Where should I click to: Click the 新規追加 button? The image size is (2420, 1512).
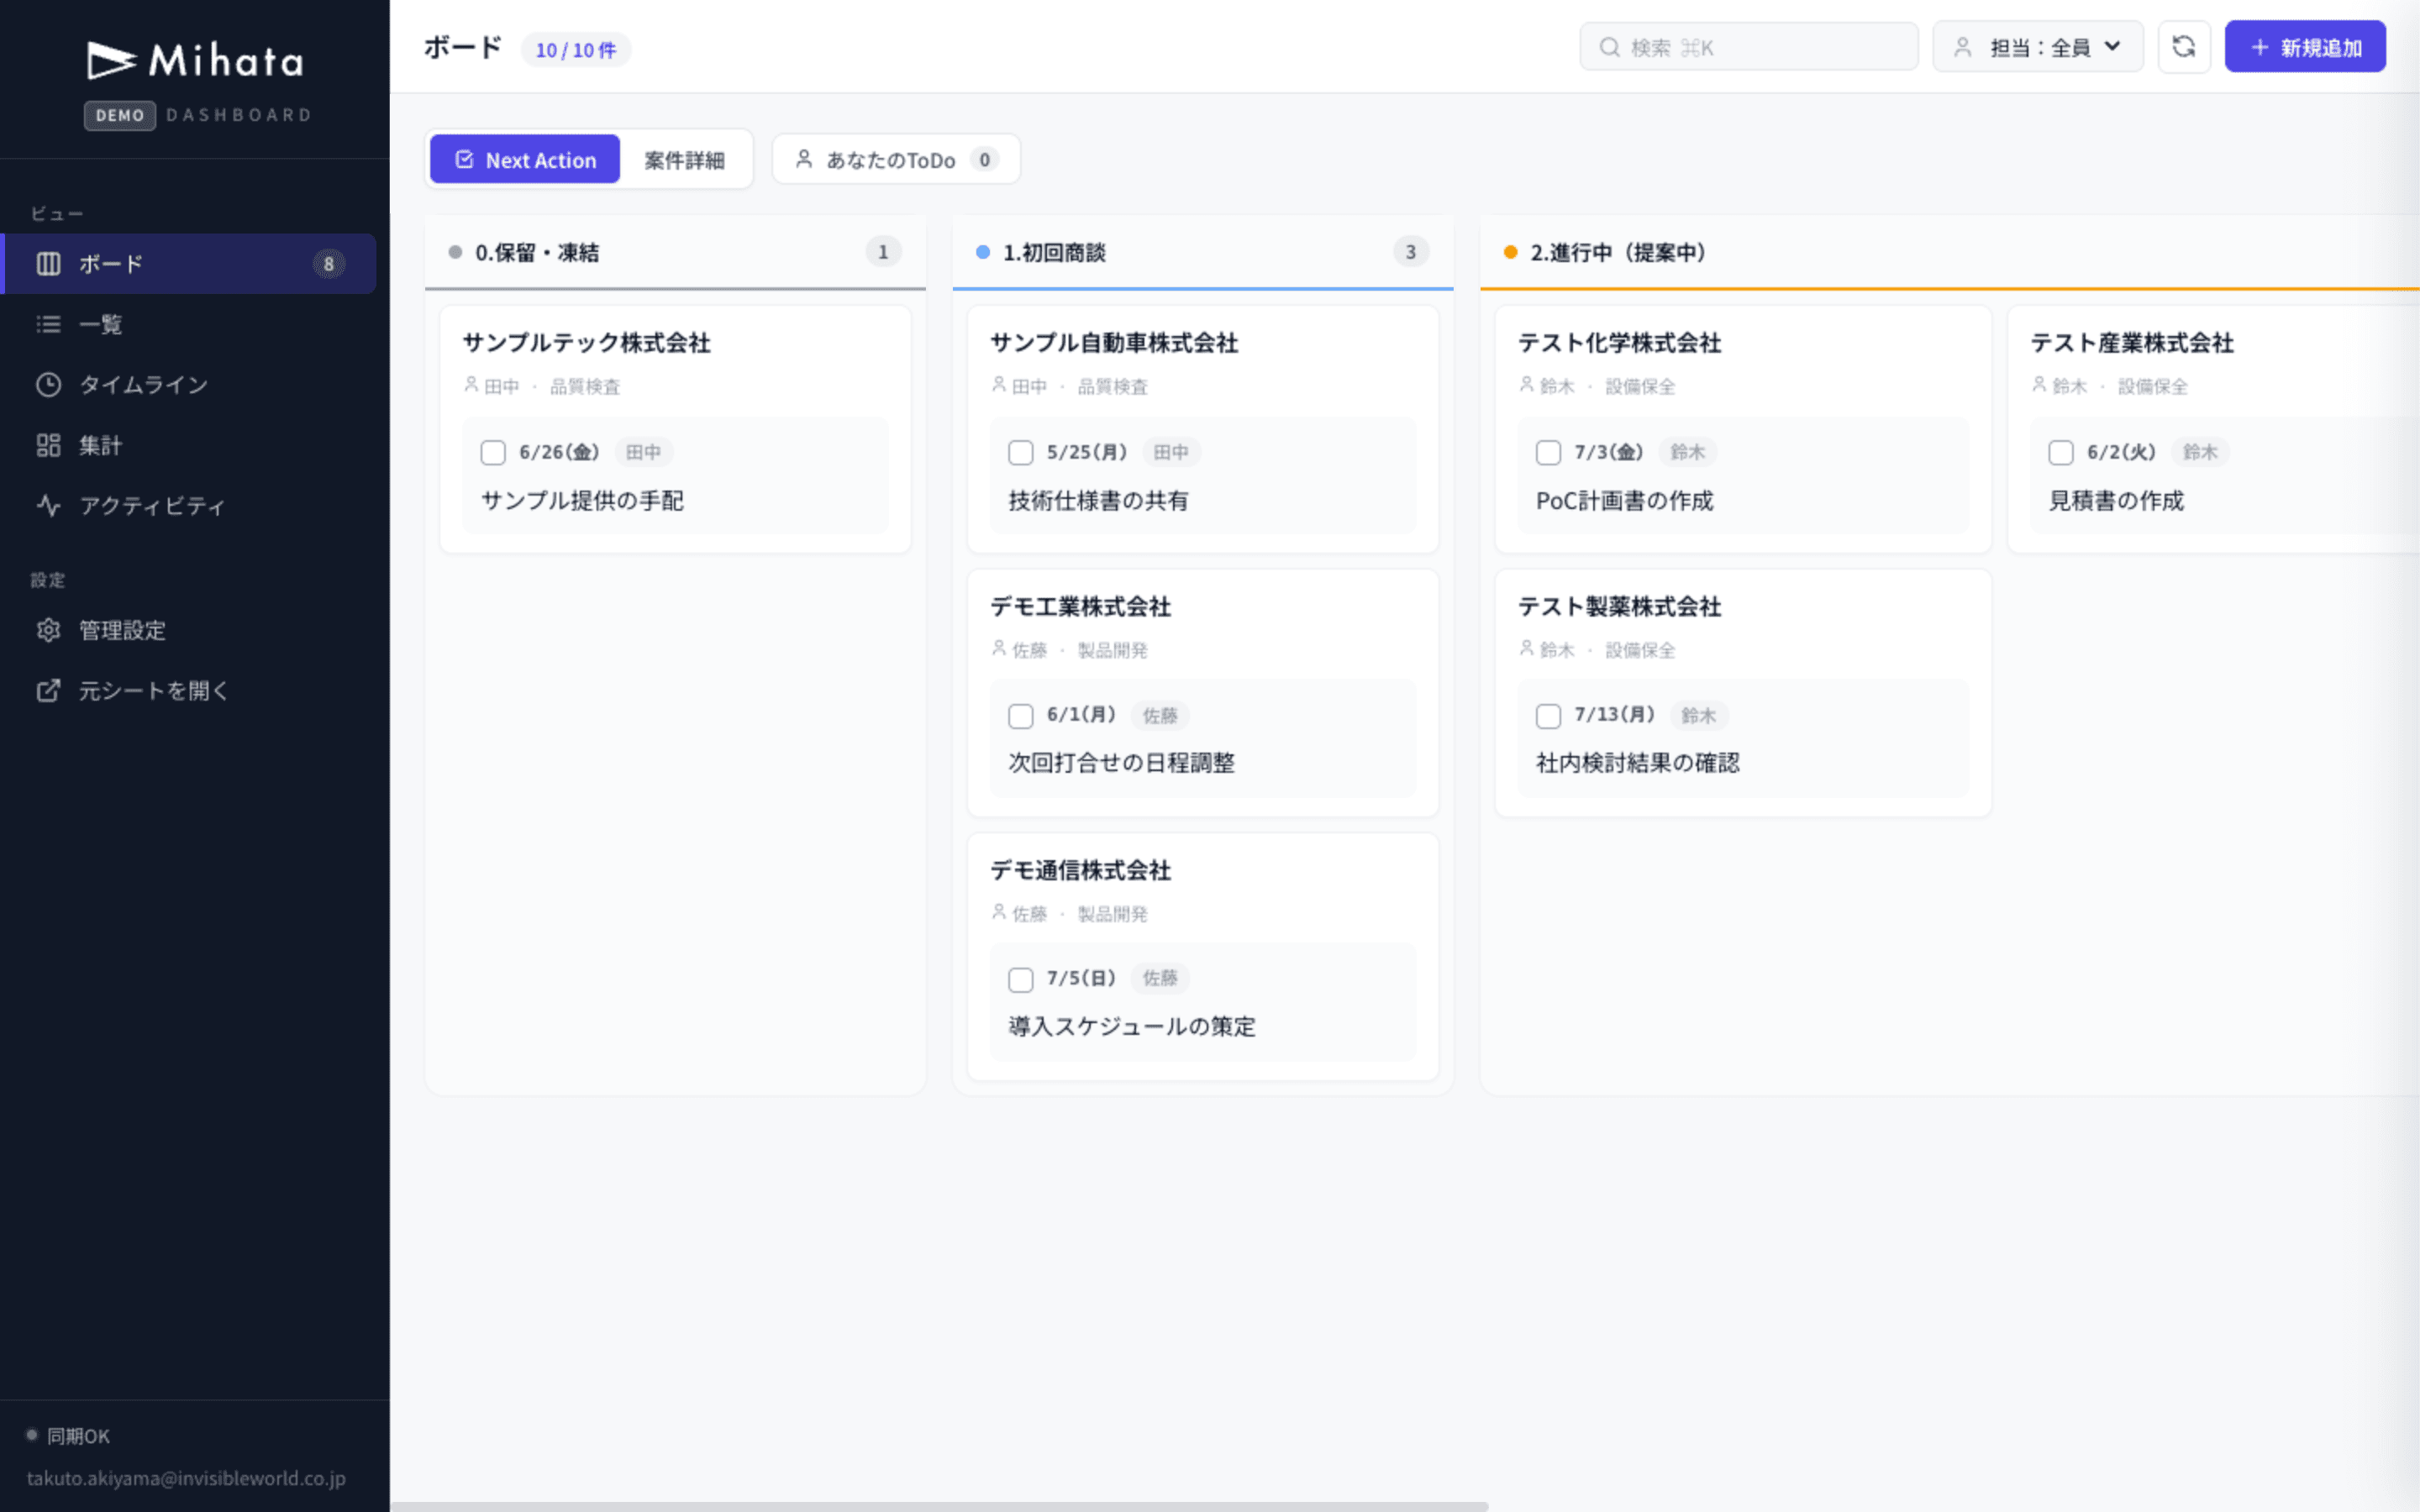pos(2305,47)
